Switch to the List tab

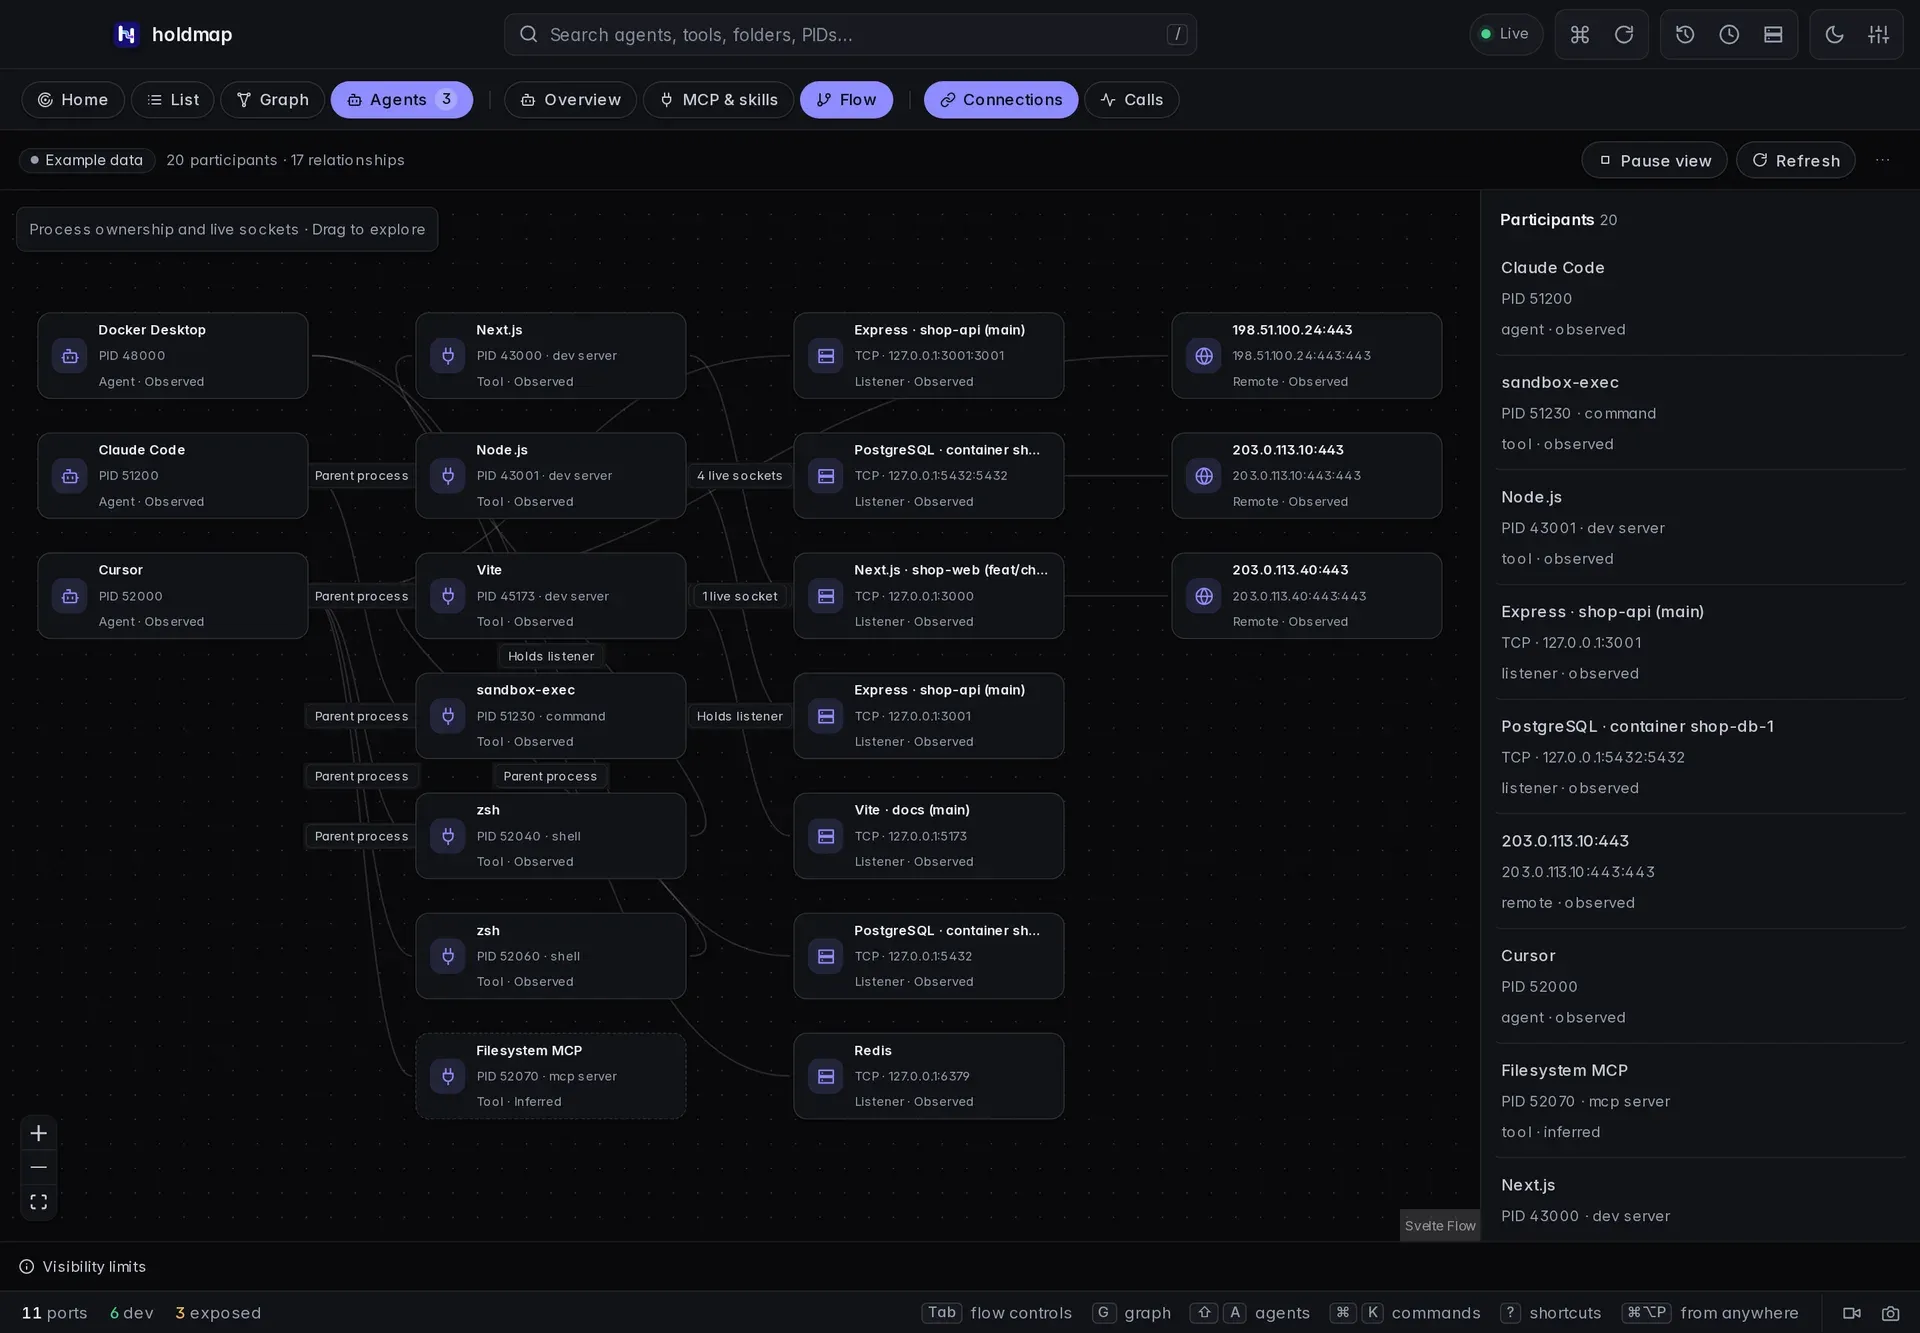(x=172, y=100)
